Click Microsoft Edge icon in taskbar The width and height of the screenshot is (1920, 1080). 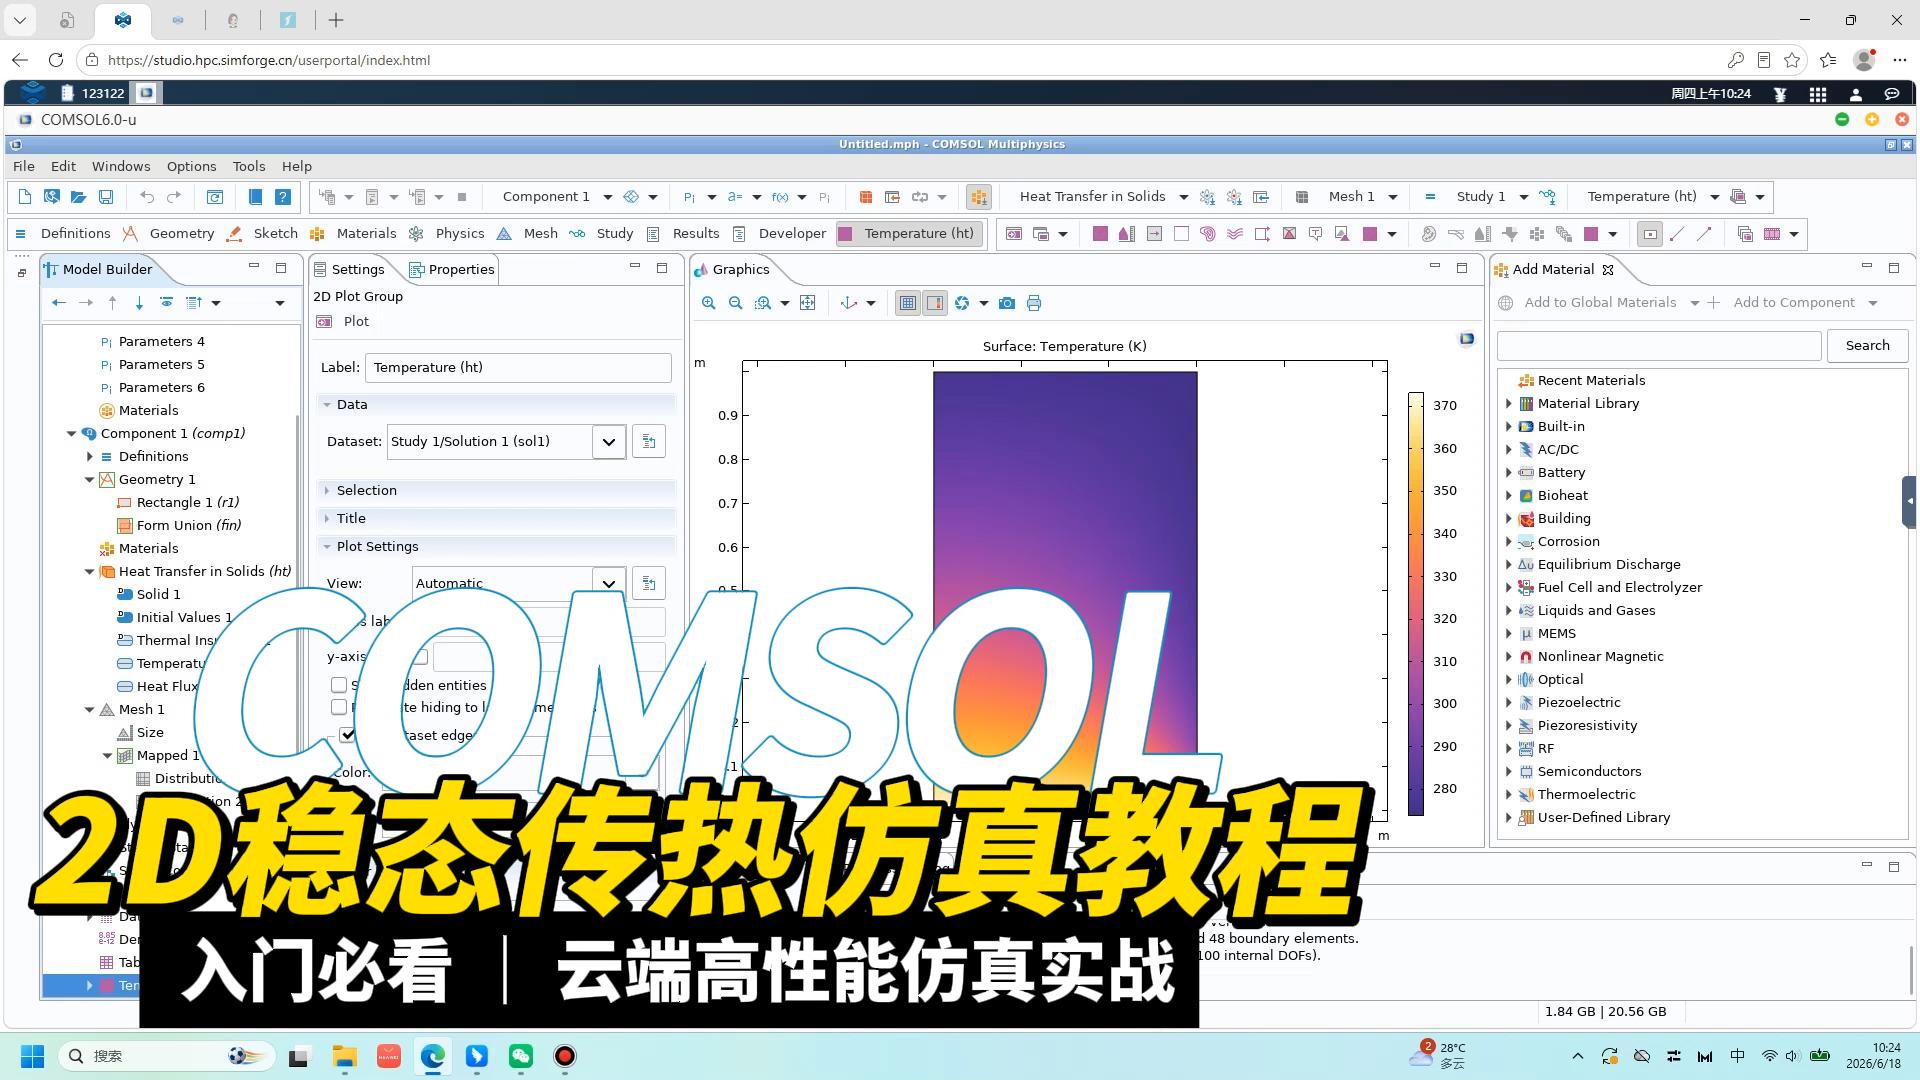[433, 1056]
